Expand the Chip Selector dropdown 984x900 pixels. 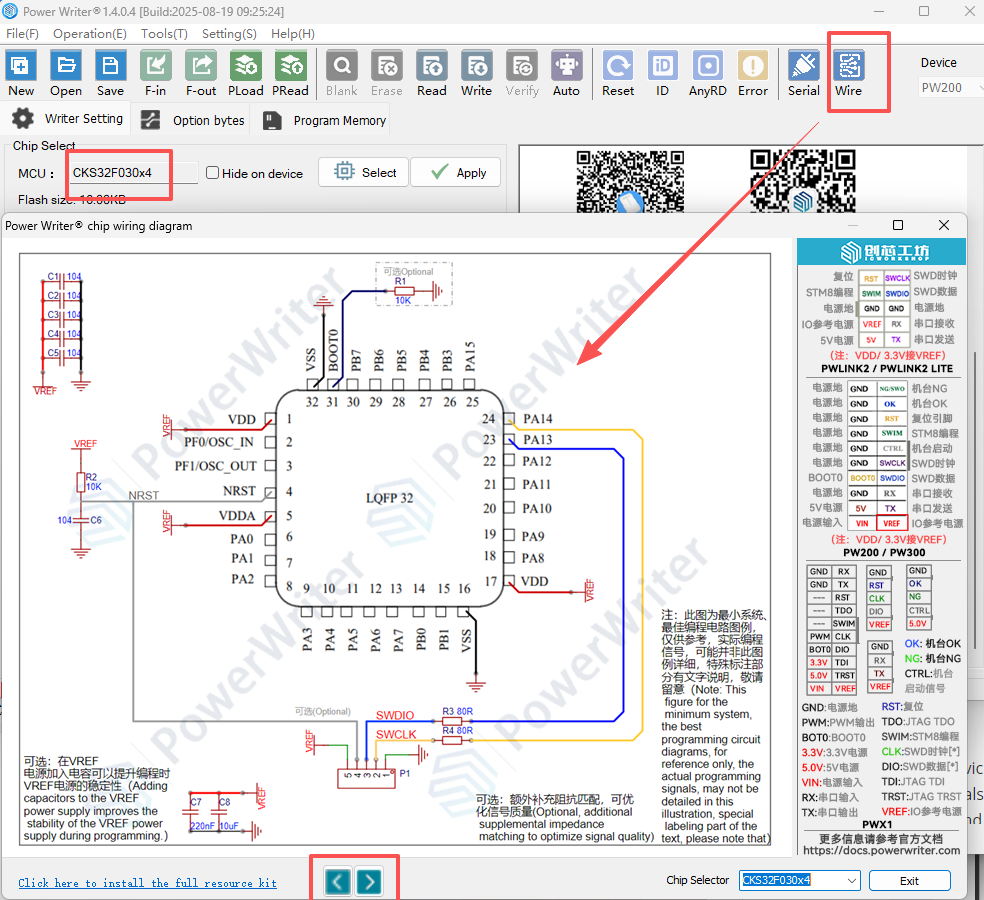coord(852,880)
